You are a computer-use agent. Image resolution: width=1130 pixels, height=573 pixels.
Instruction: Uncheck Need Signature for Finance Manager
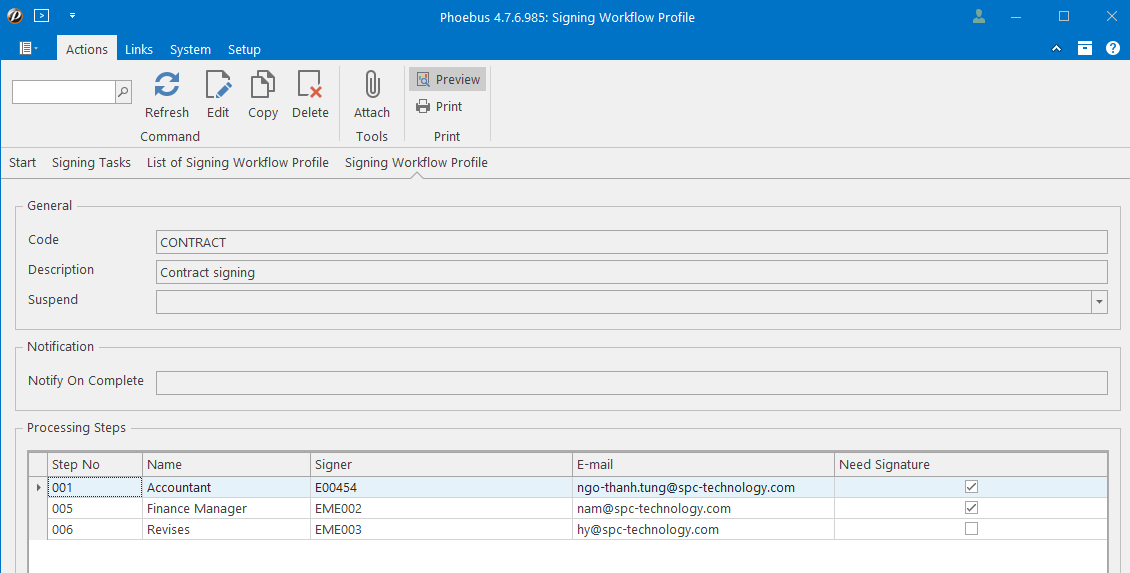(x=971, y=508)
